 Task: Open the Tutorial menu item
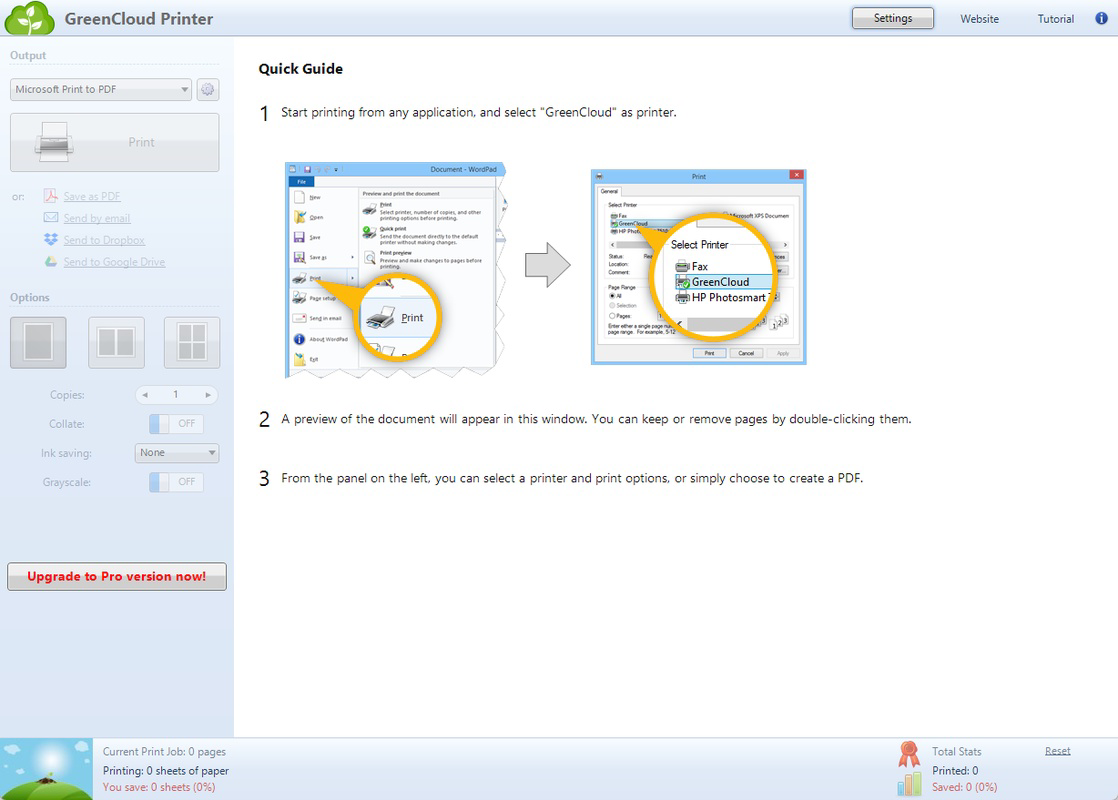coord(1055,19)
